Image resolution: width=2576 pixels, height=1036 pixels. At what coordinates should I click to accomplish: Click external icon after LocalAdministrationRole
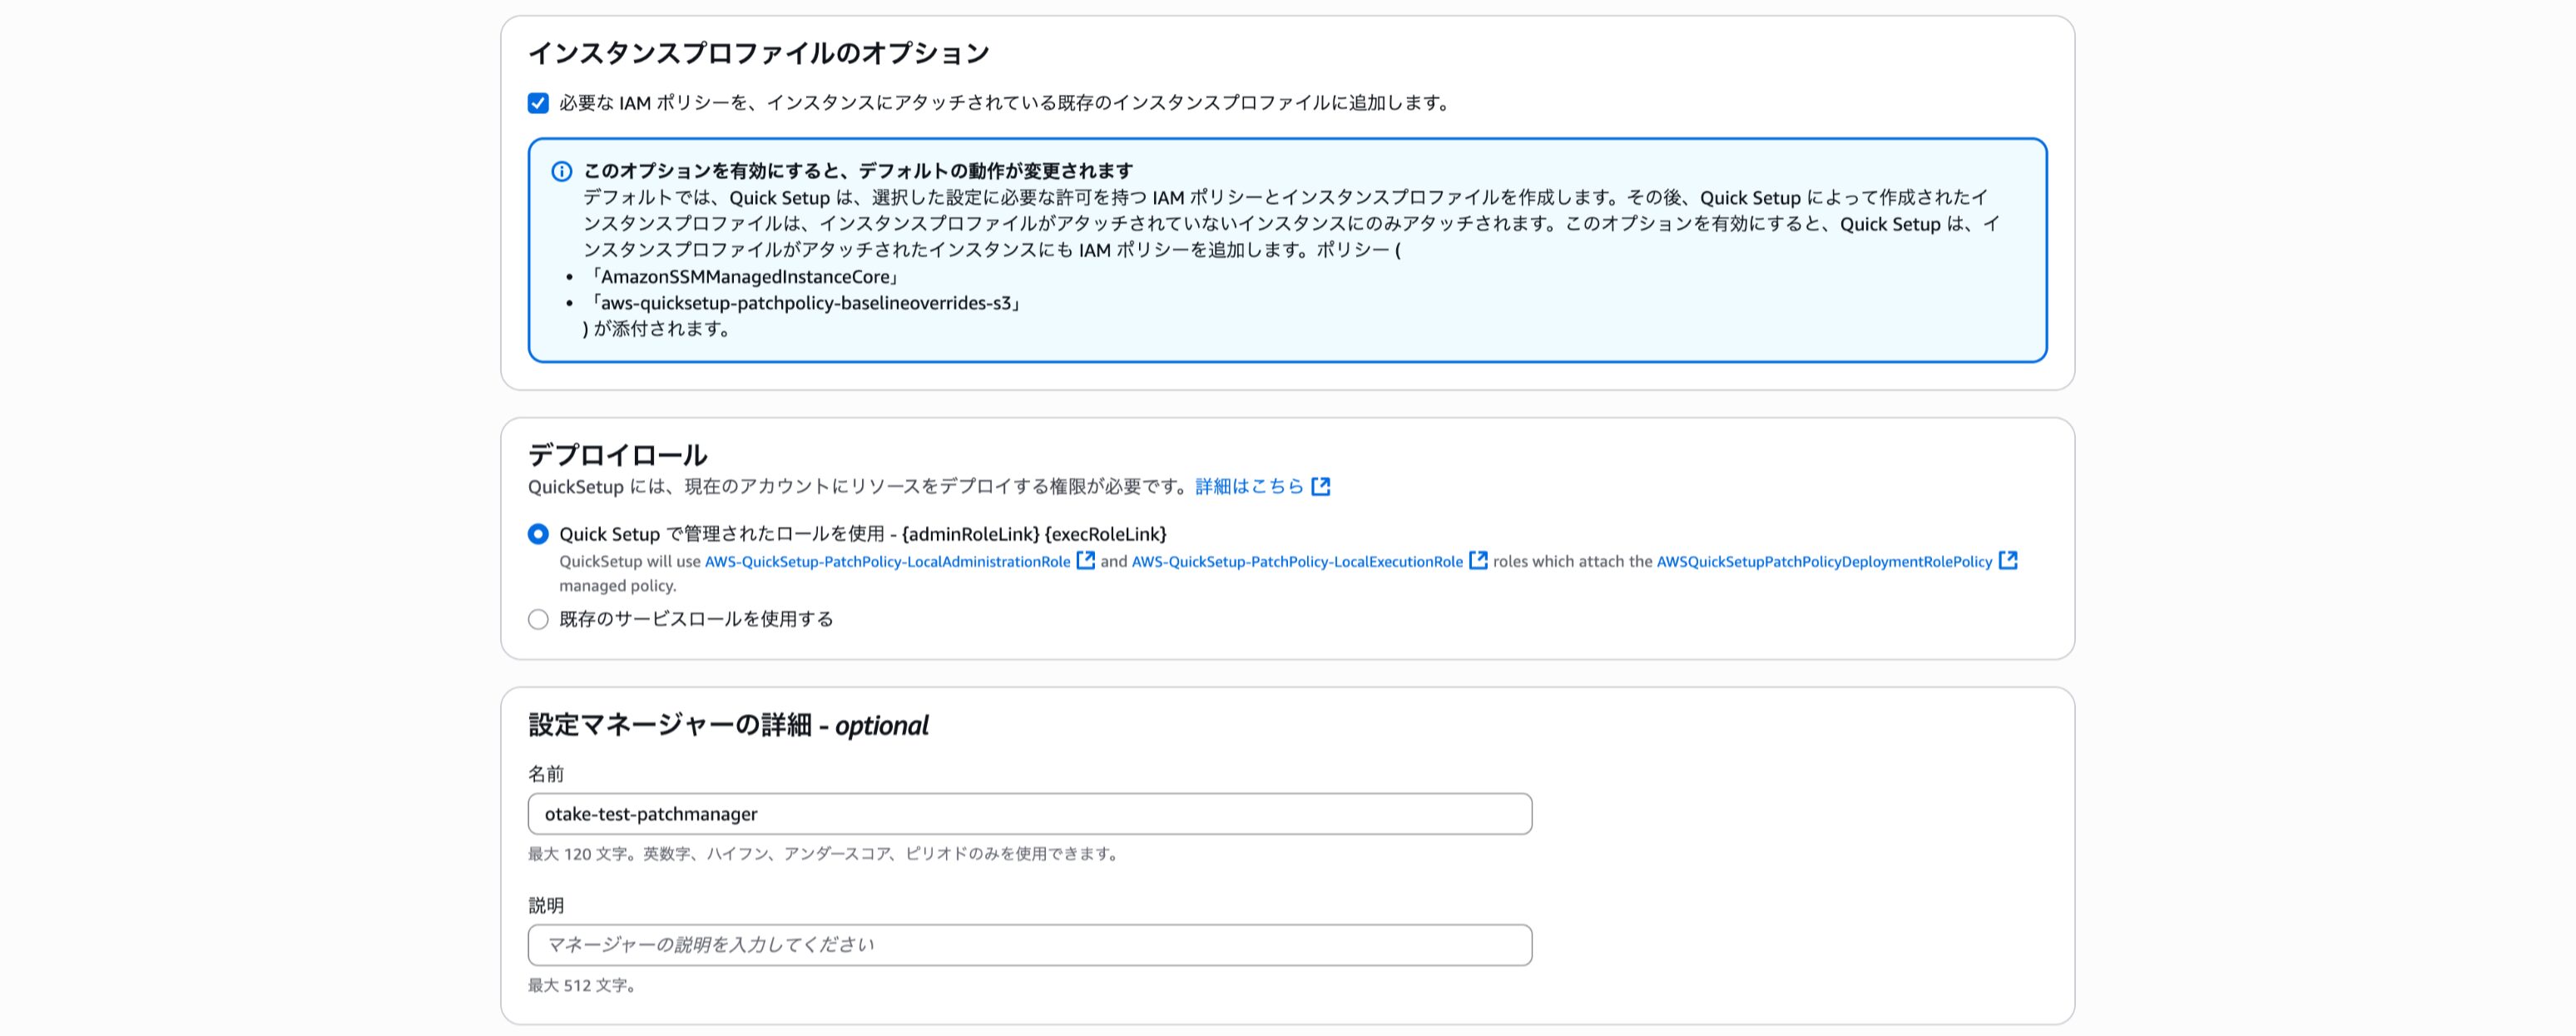1085,561
